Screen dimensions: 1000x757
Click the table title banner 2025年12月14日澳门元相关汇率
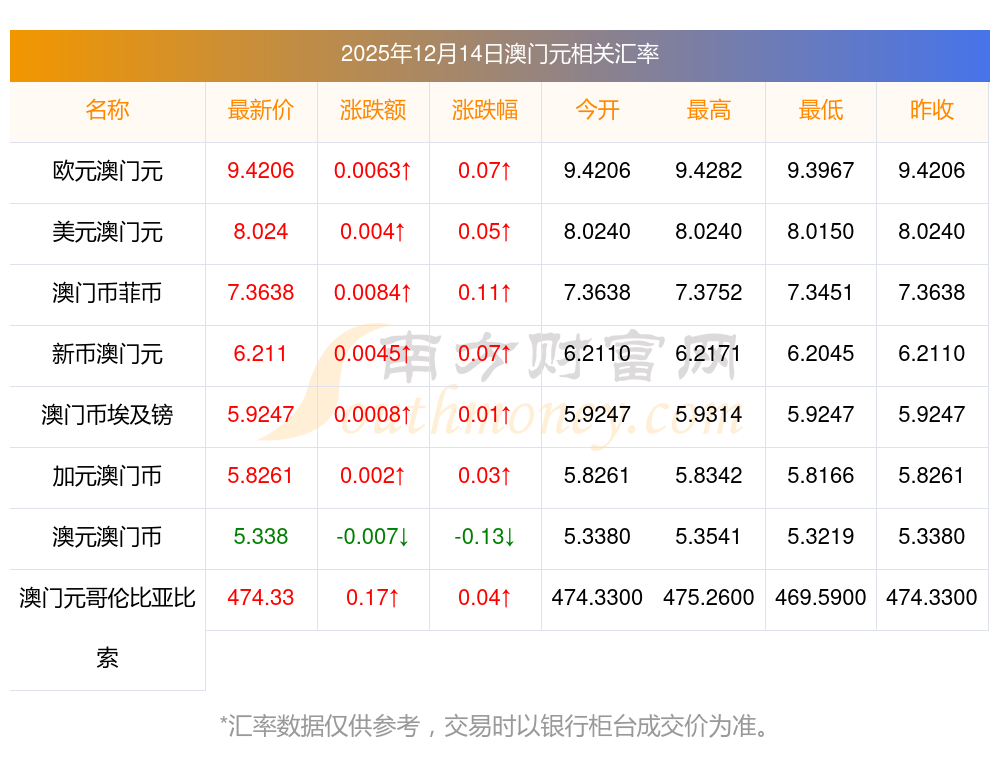tap(500, 54)
